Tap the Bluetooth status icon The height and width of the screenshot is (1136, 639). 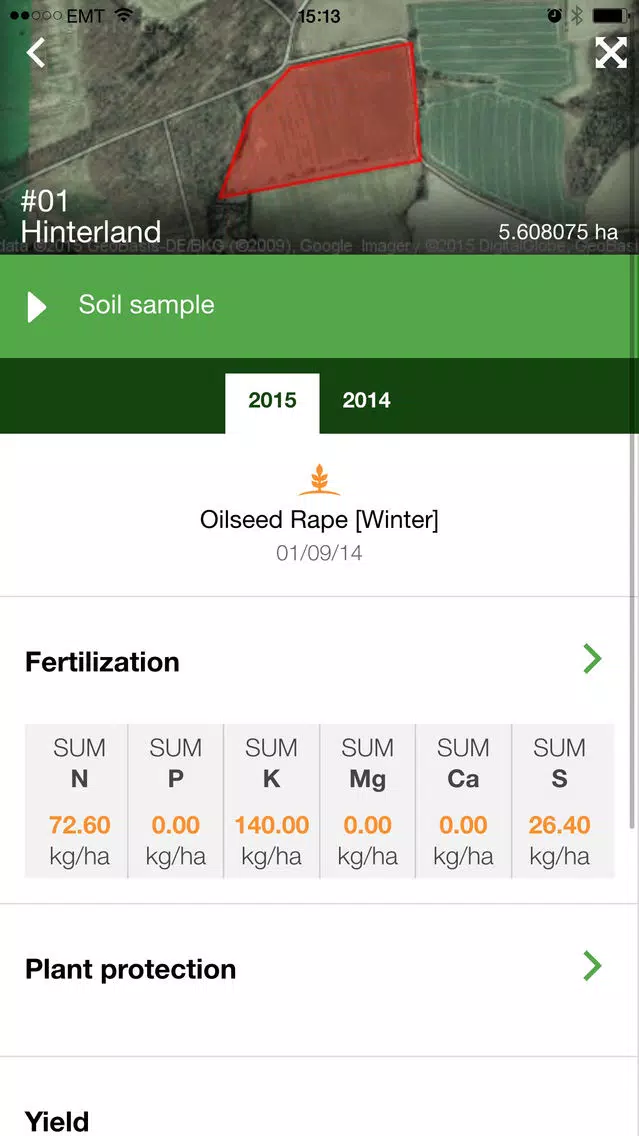pyautogui.click(x=577, y=15)
